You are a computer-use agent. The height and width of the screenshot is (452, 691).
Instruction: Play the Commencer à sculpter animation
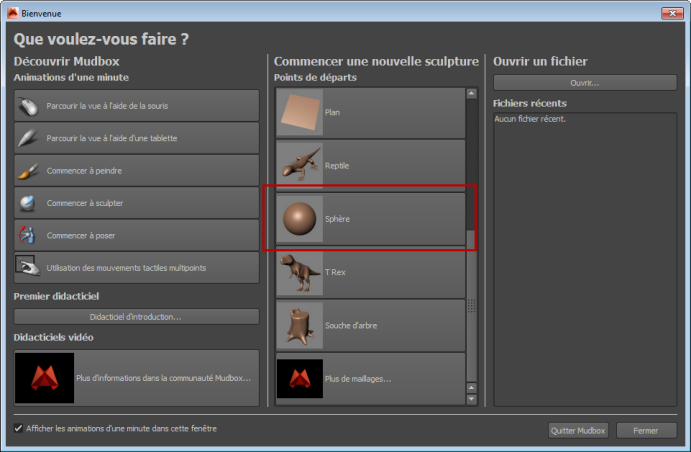coord(137,203)
